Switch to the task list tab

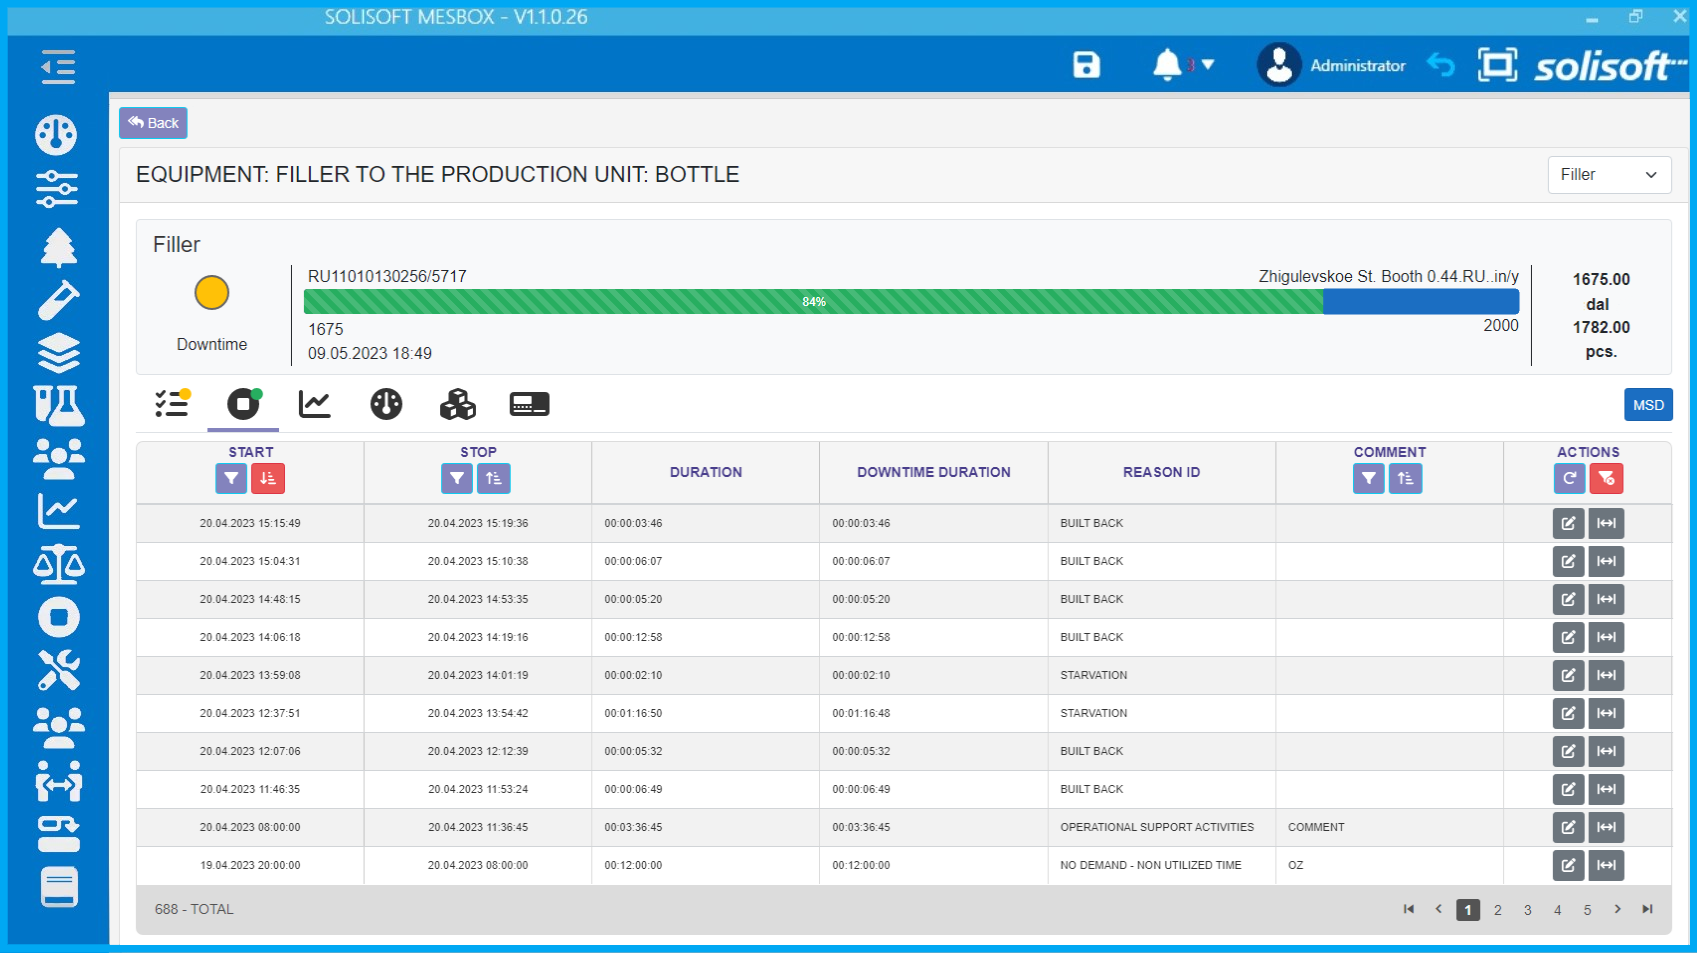coord(172,404)
